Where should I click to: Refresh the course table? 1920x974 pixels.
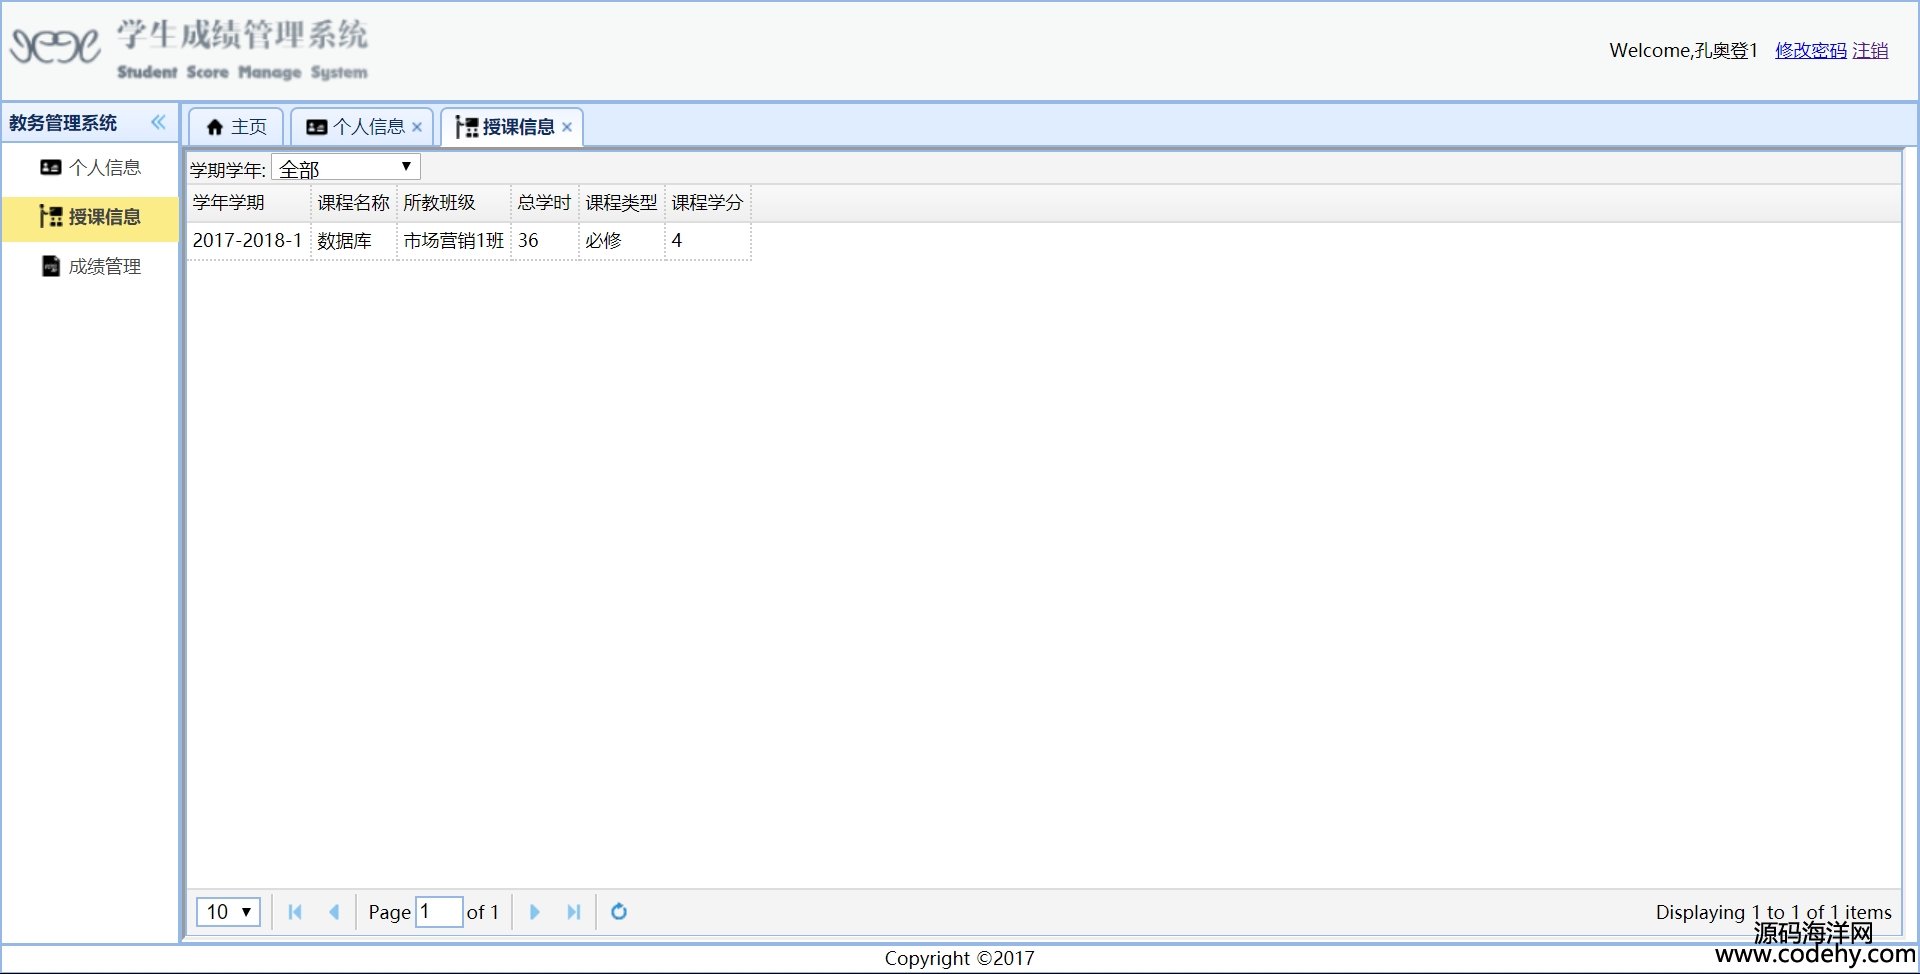tap(619, 912)
